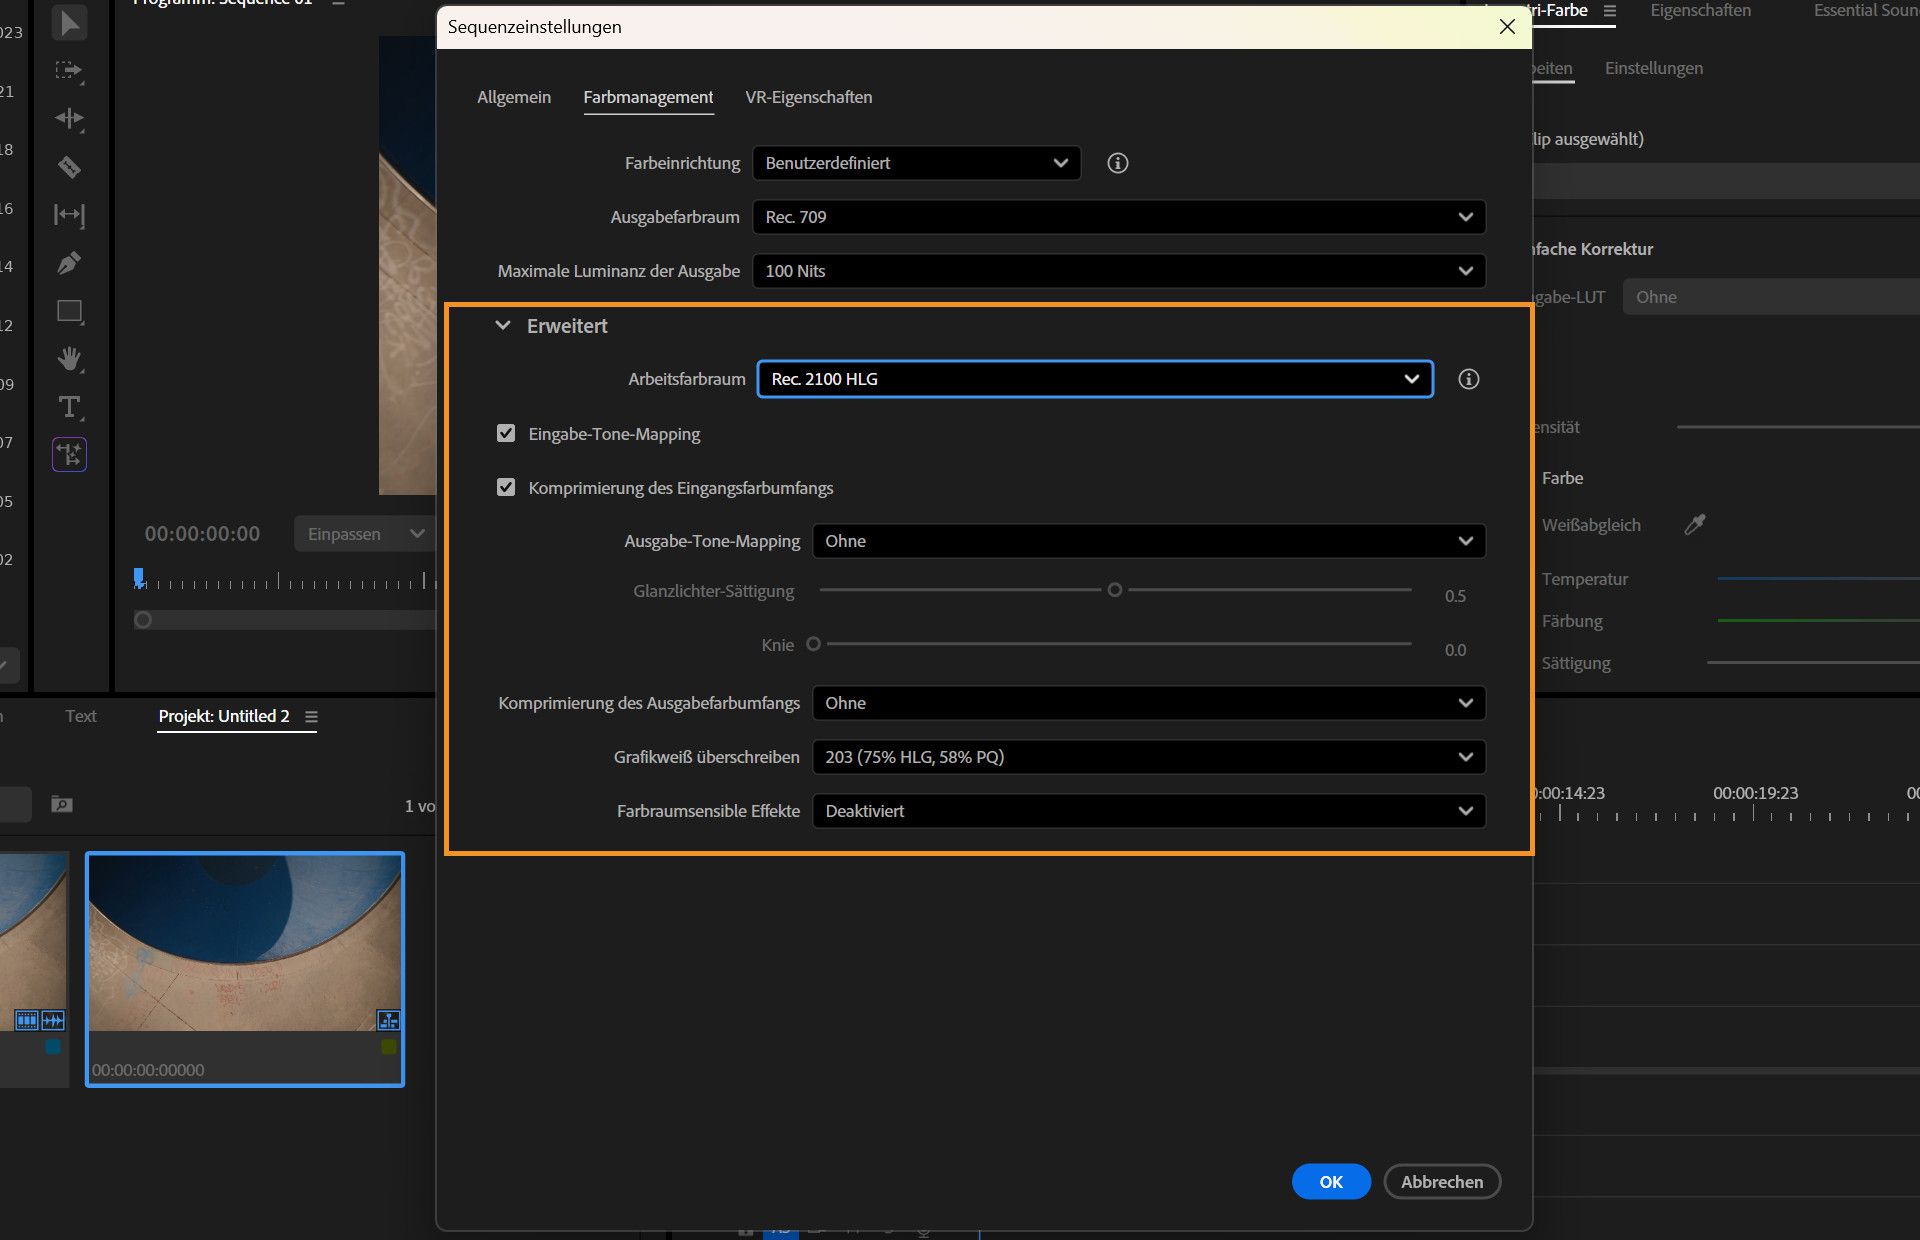Uncheck Eingabe-Tone-Mapping
This screenshot has height=1240, width=1920.
[507, 433]
